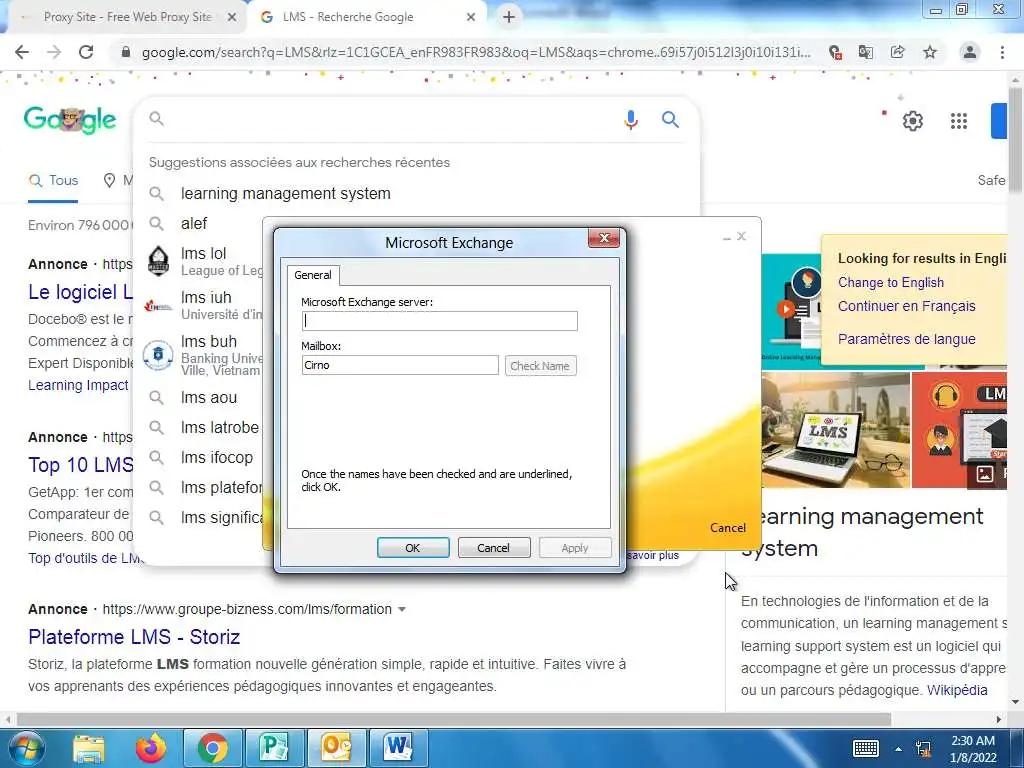1024x768 pixels.
Task: Click the bookmark star icon
Action: pyautogui.click(x=930, y=52)
